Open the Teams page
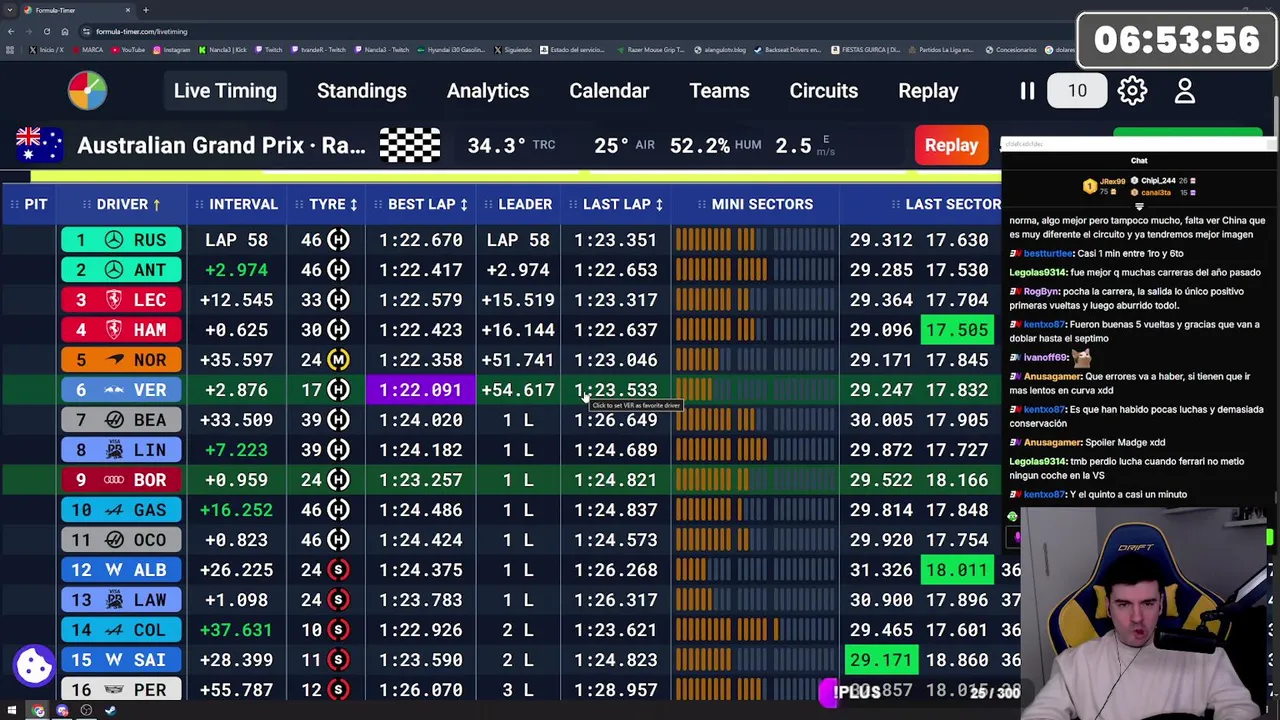The image size is (1280, 720). click(x=719, y=91)
